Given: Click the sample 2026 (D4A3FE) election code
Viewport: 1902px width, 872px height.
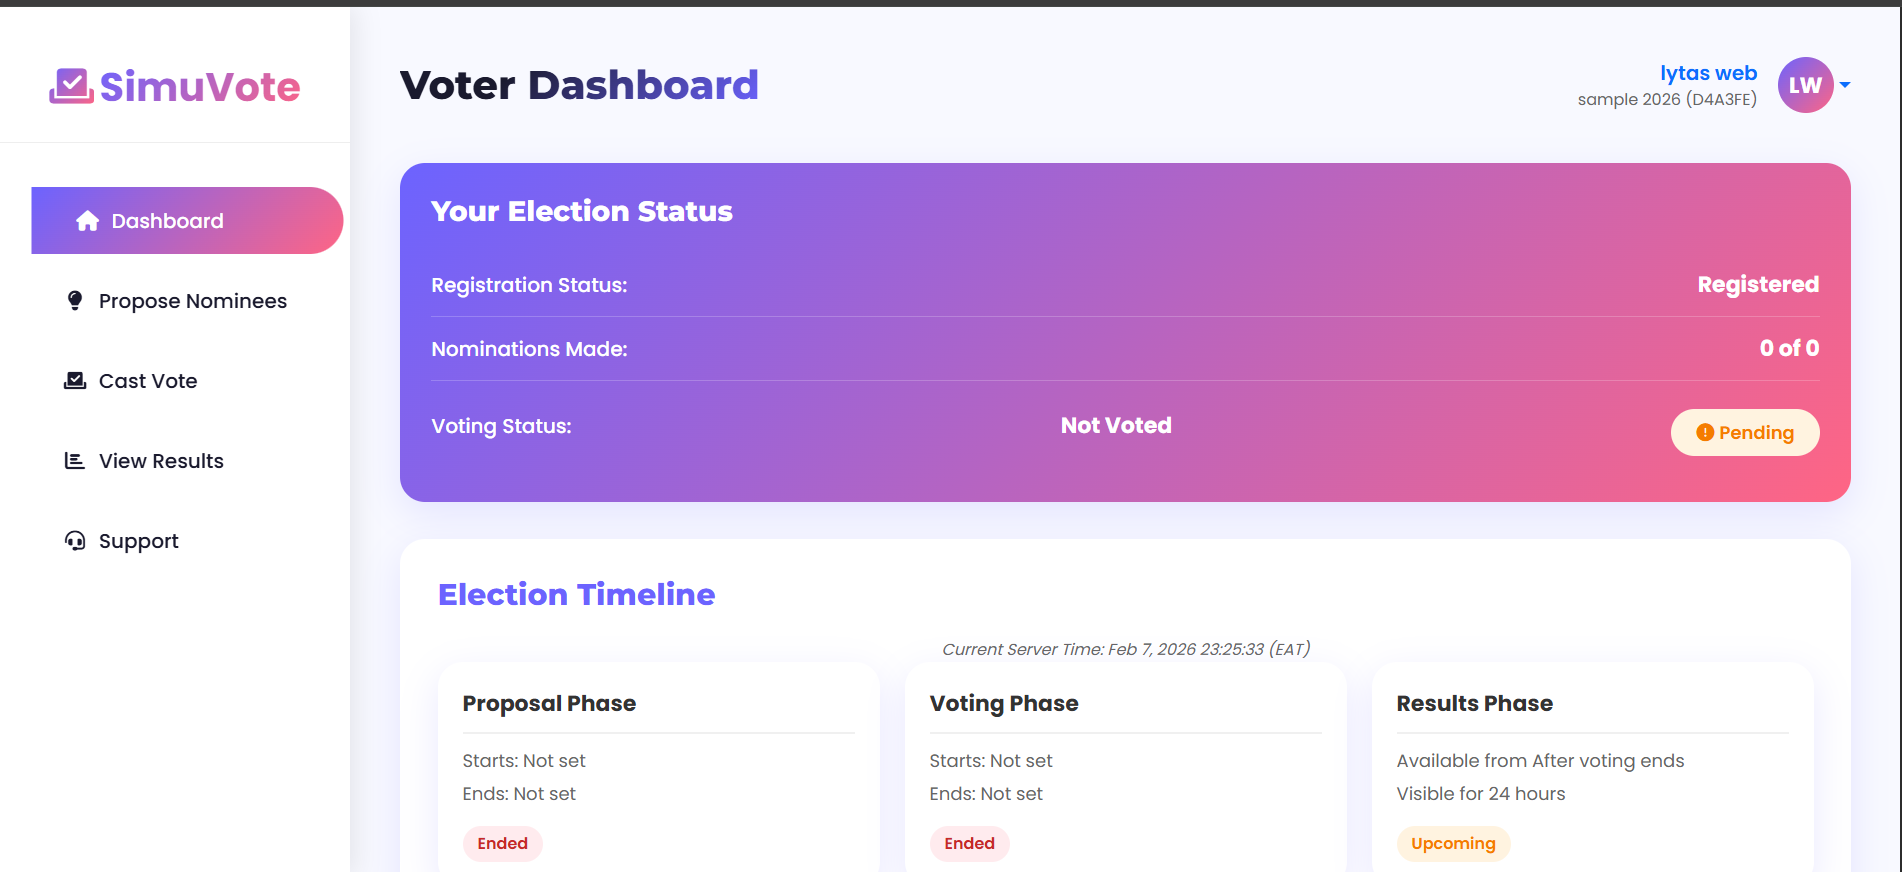Looking at the screenshot, I should coord(1666,99).
